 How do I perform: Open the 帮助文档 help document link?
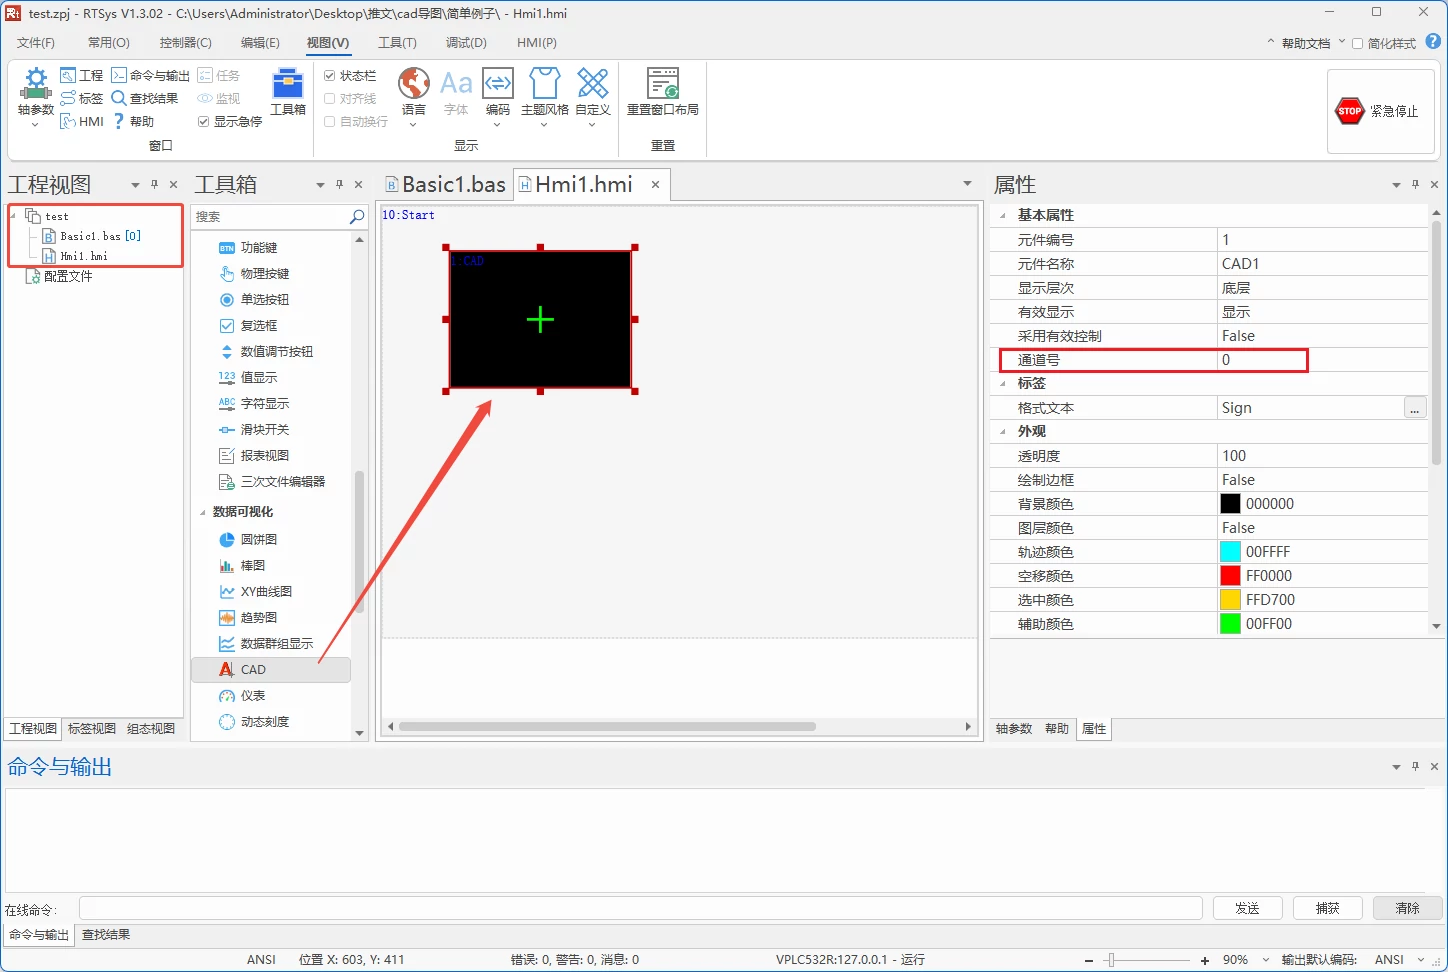click(x=1306, y=43)
